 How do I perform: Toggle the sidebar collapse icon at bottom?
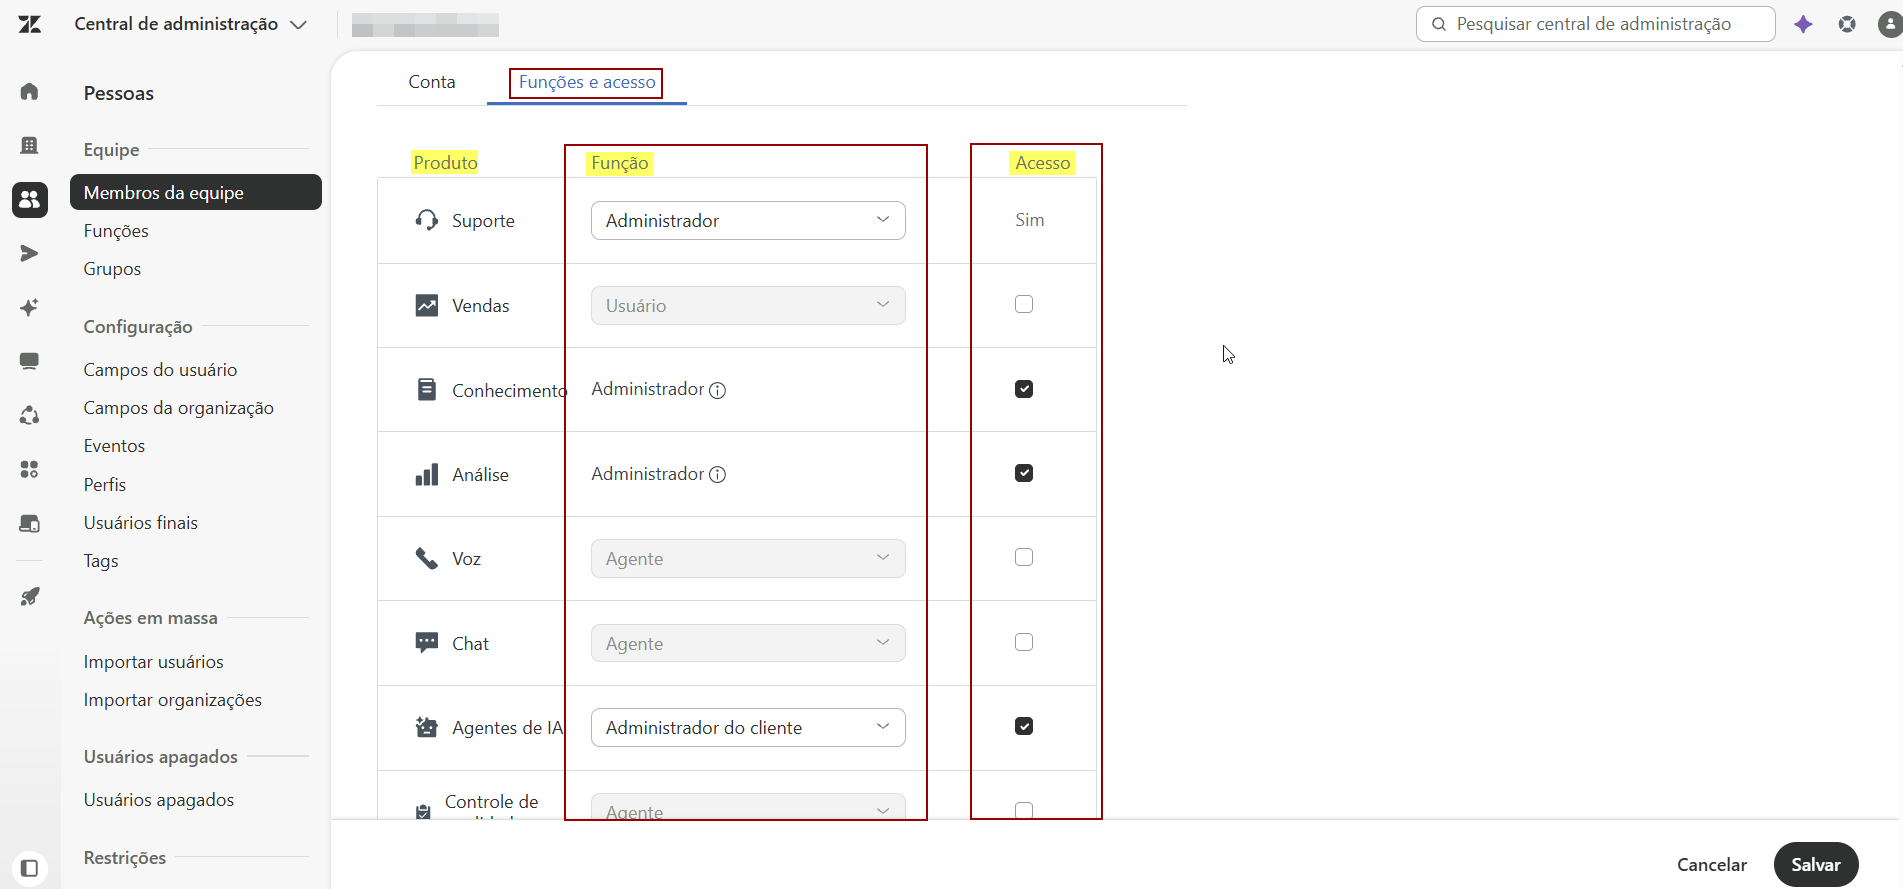30,868
